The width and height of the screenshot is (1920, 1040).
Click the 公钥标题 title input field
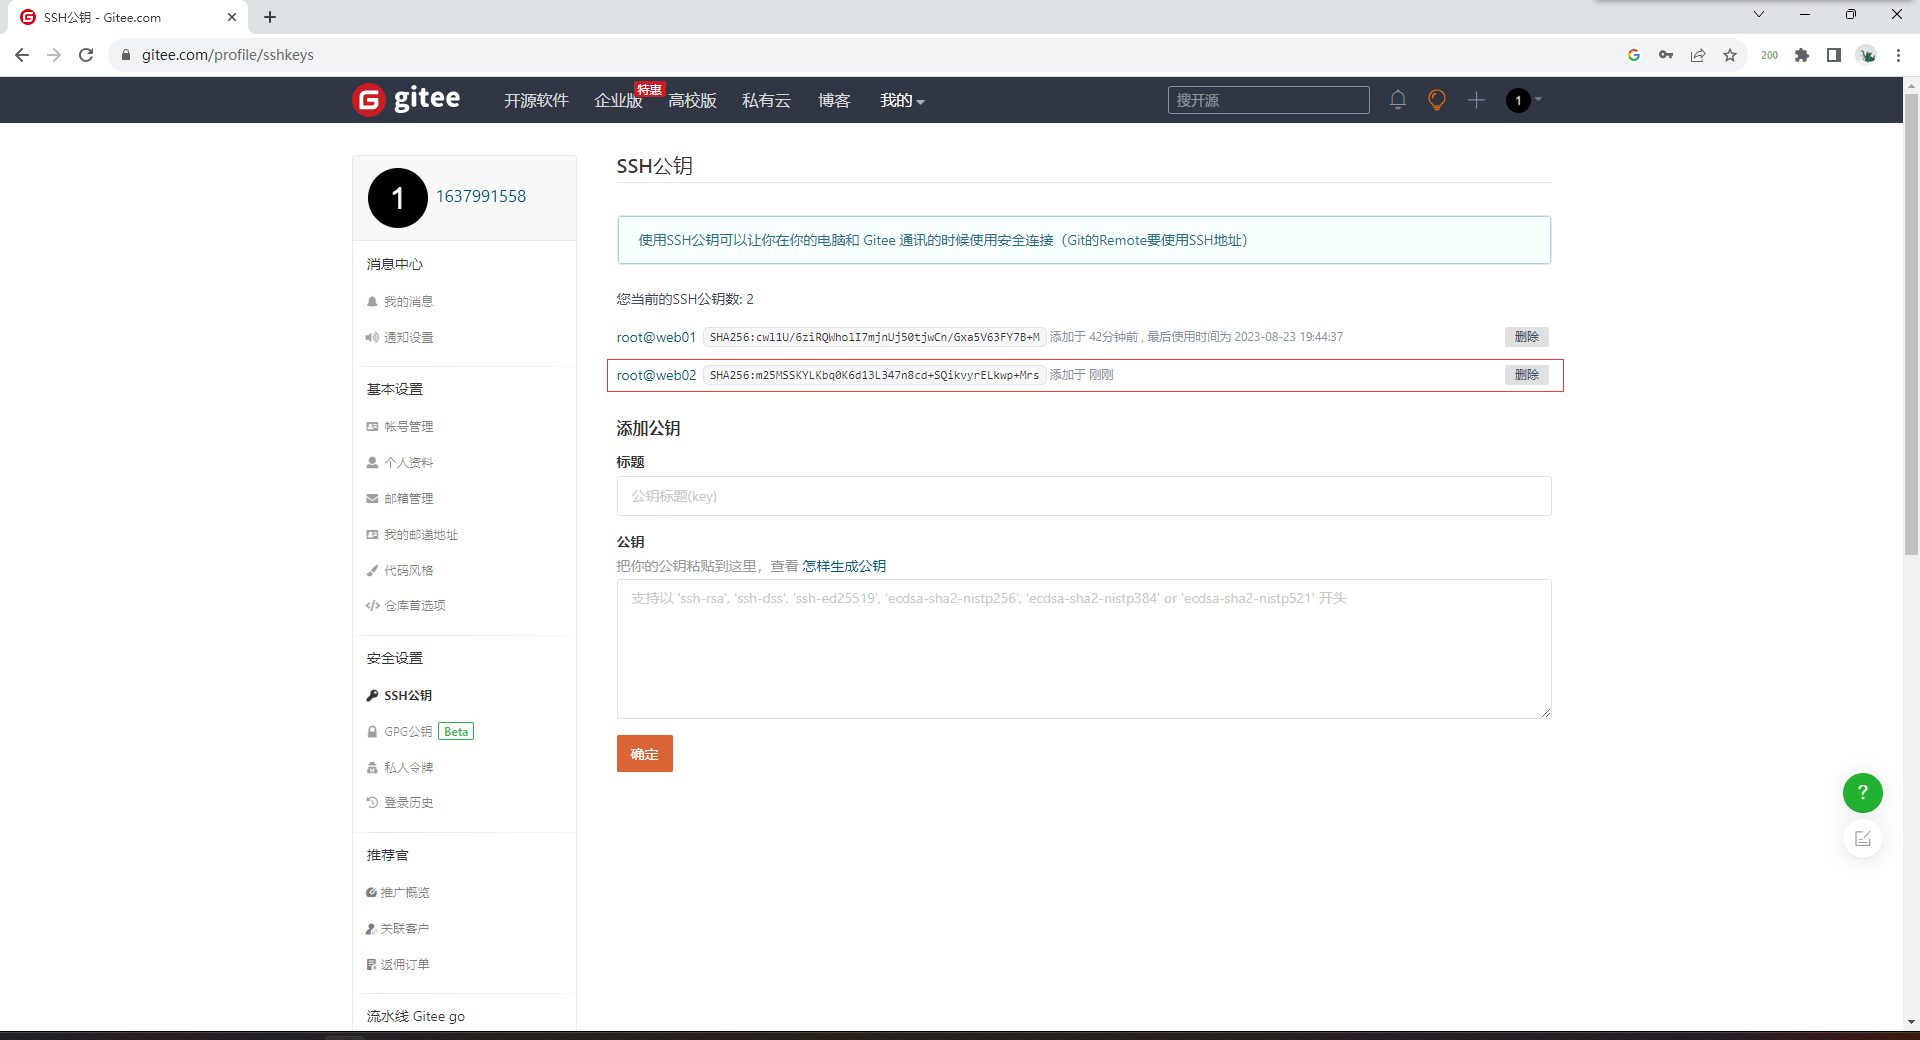(1083, 496)
